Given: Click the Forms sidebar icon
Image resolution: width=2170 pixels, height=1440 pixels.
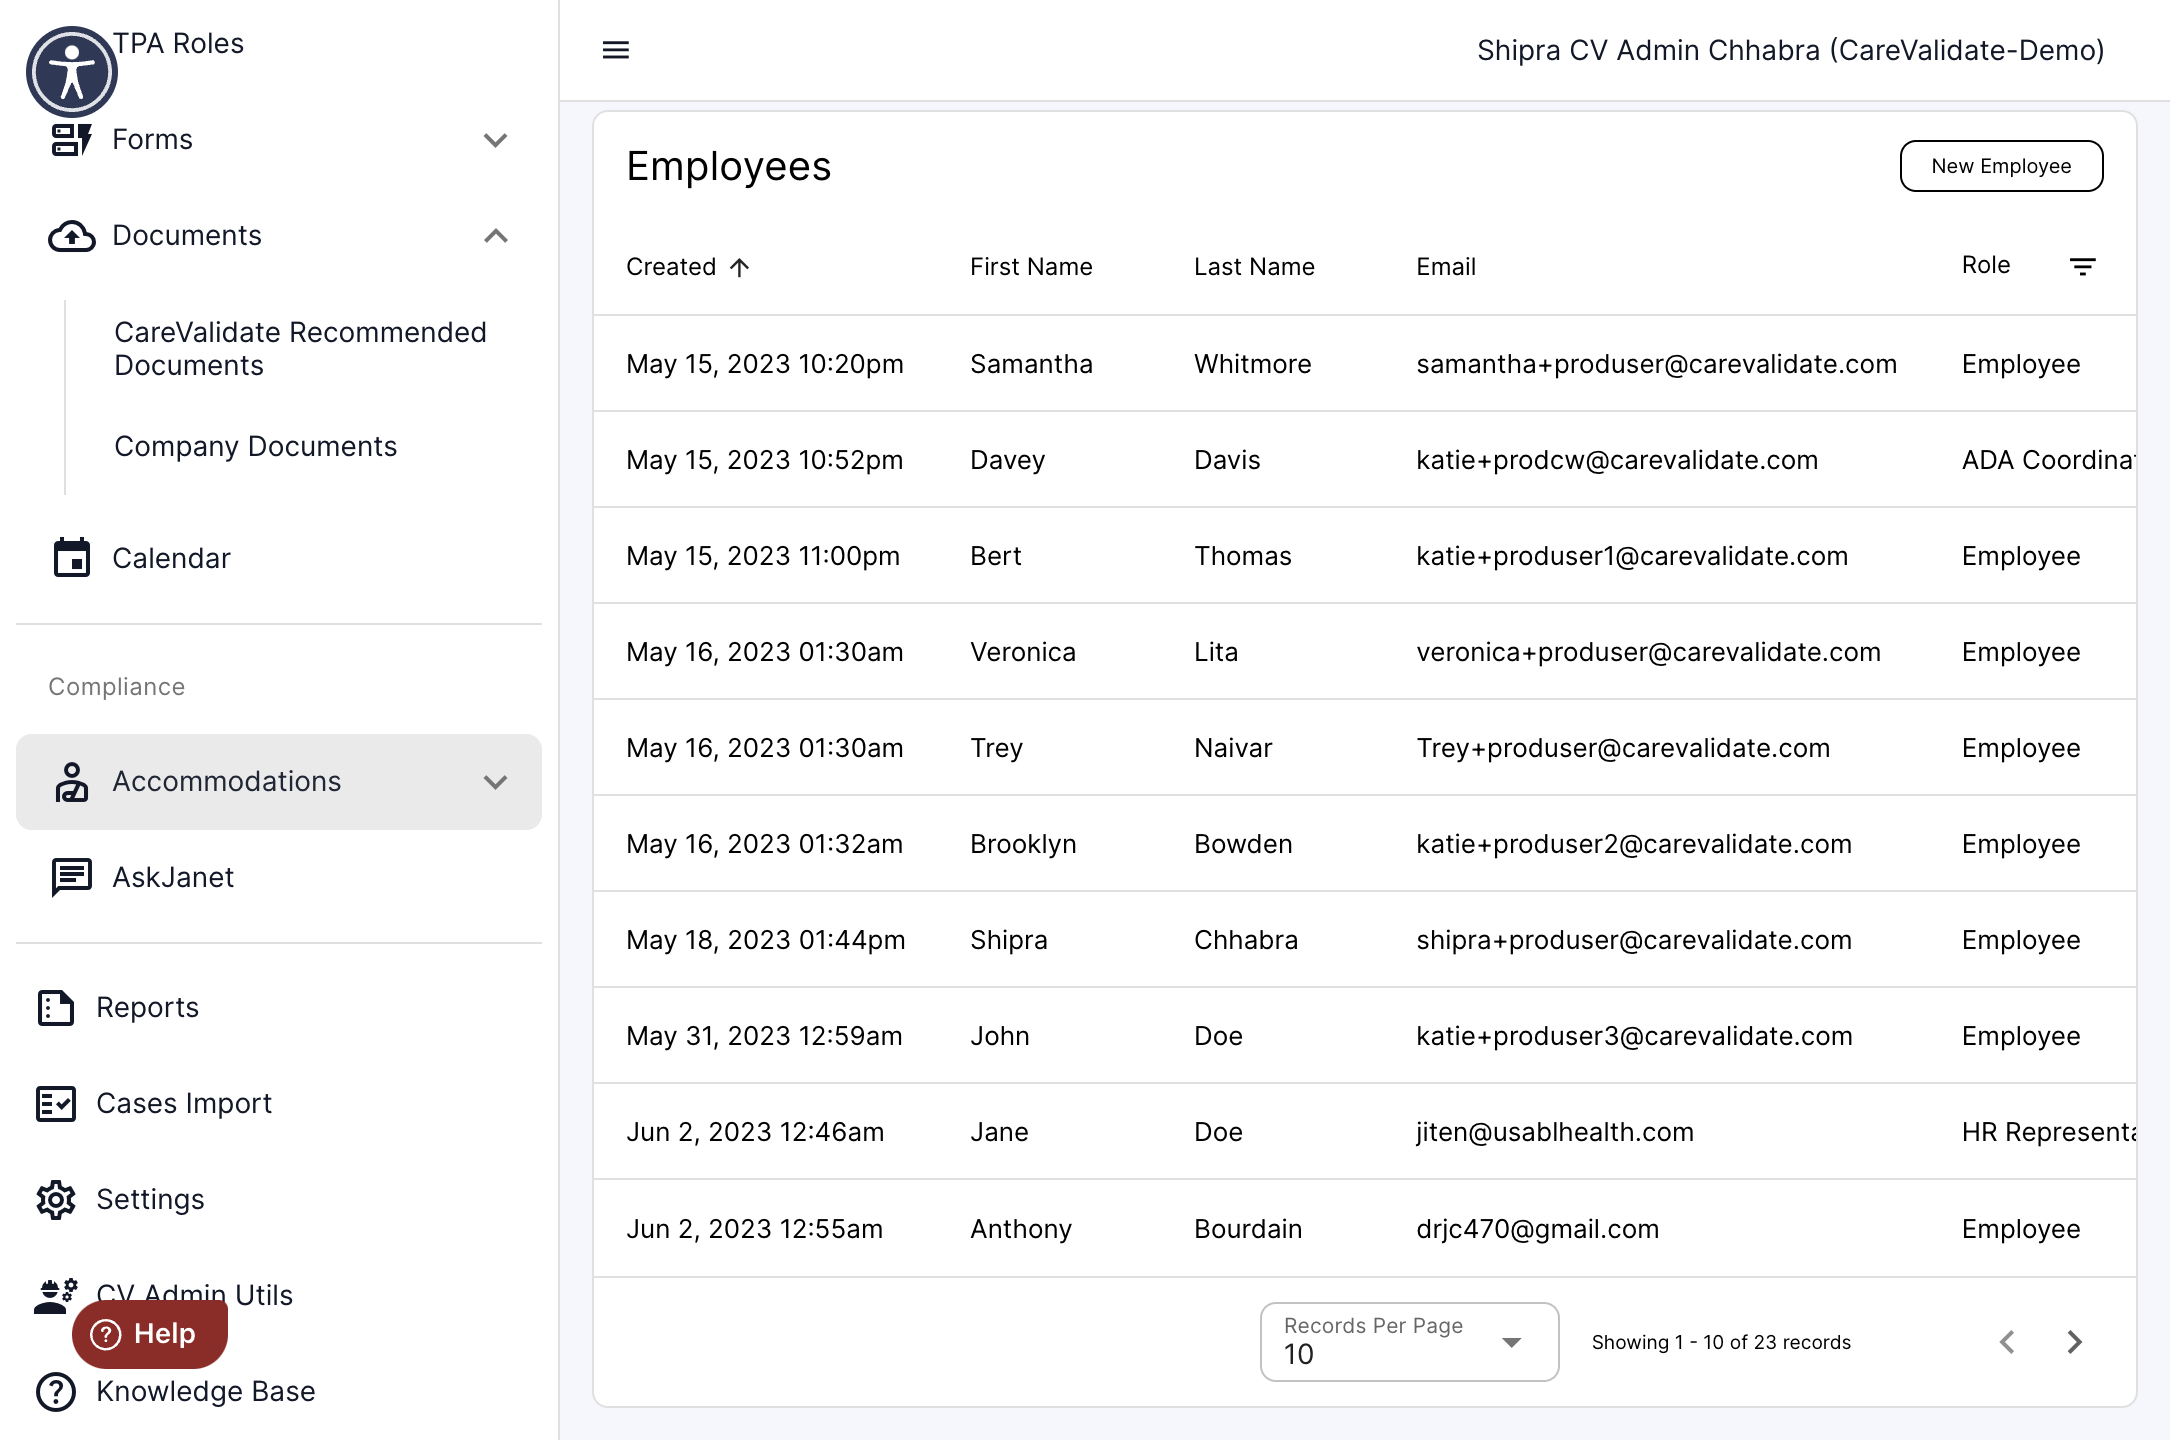Looking at the screenshot, I should 71,140.
